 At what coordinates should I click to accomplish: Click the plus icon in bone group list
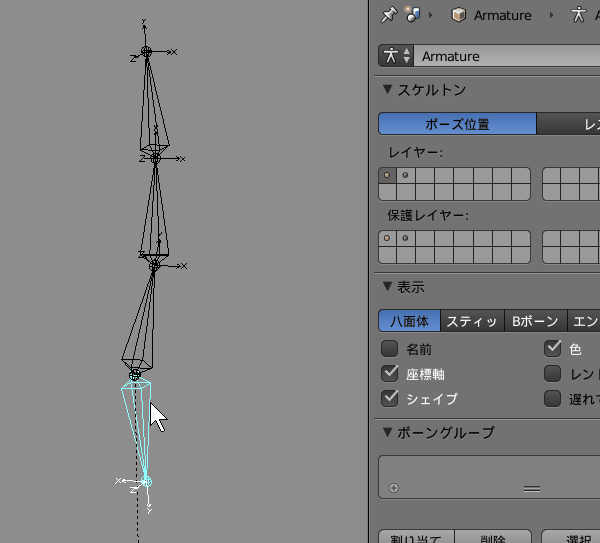click(394, 488)
